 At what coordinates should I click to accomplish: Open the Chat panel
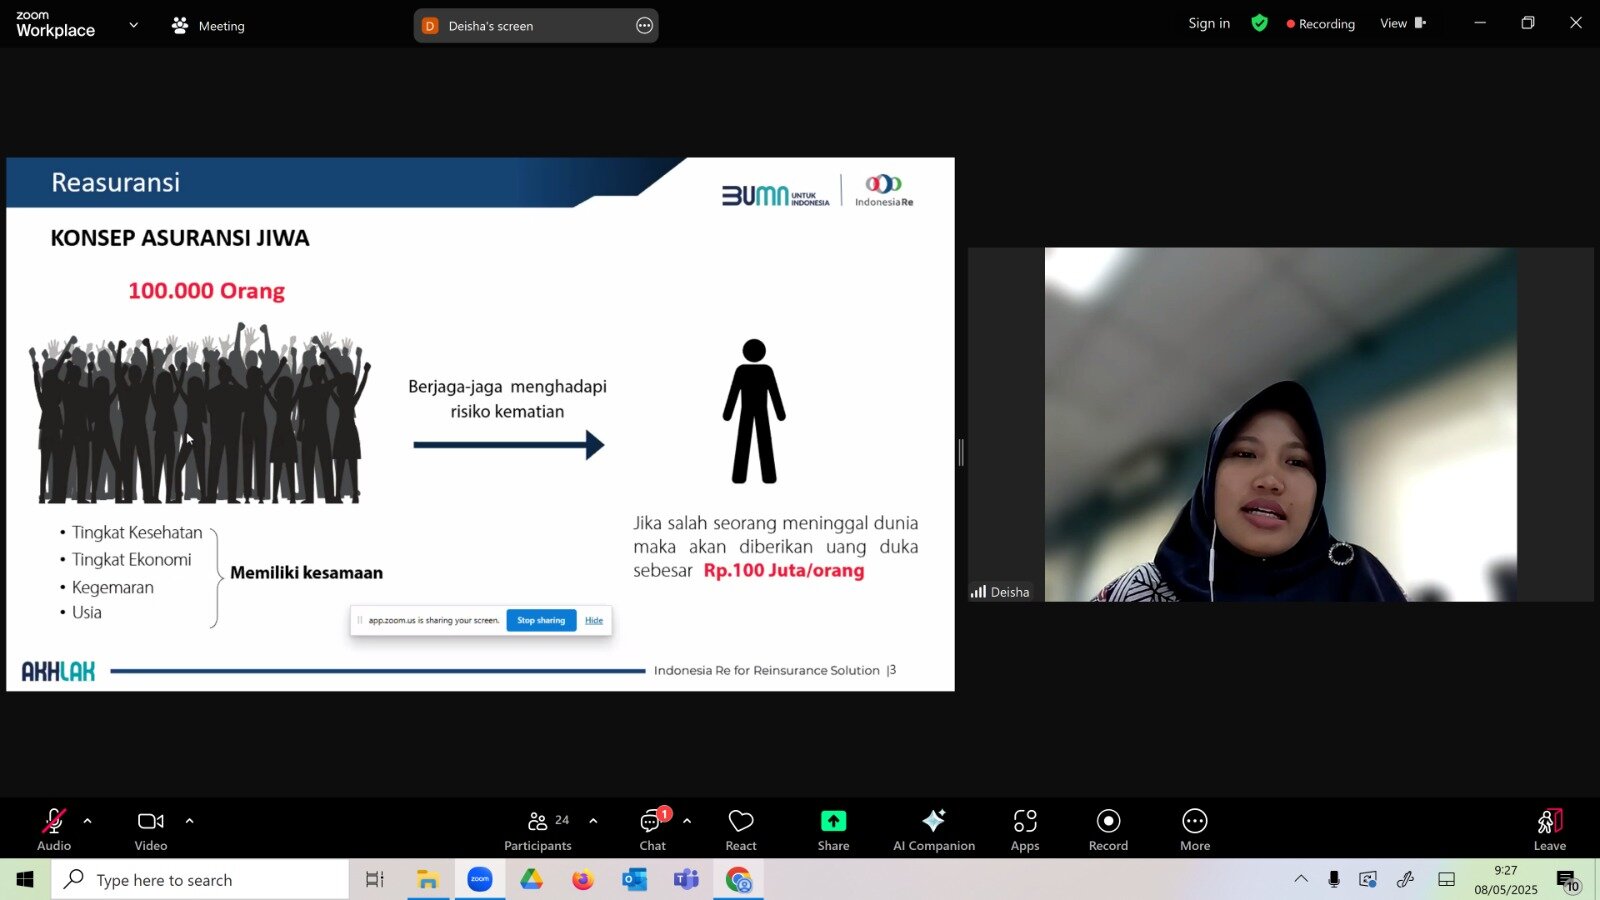(653, 830)
